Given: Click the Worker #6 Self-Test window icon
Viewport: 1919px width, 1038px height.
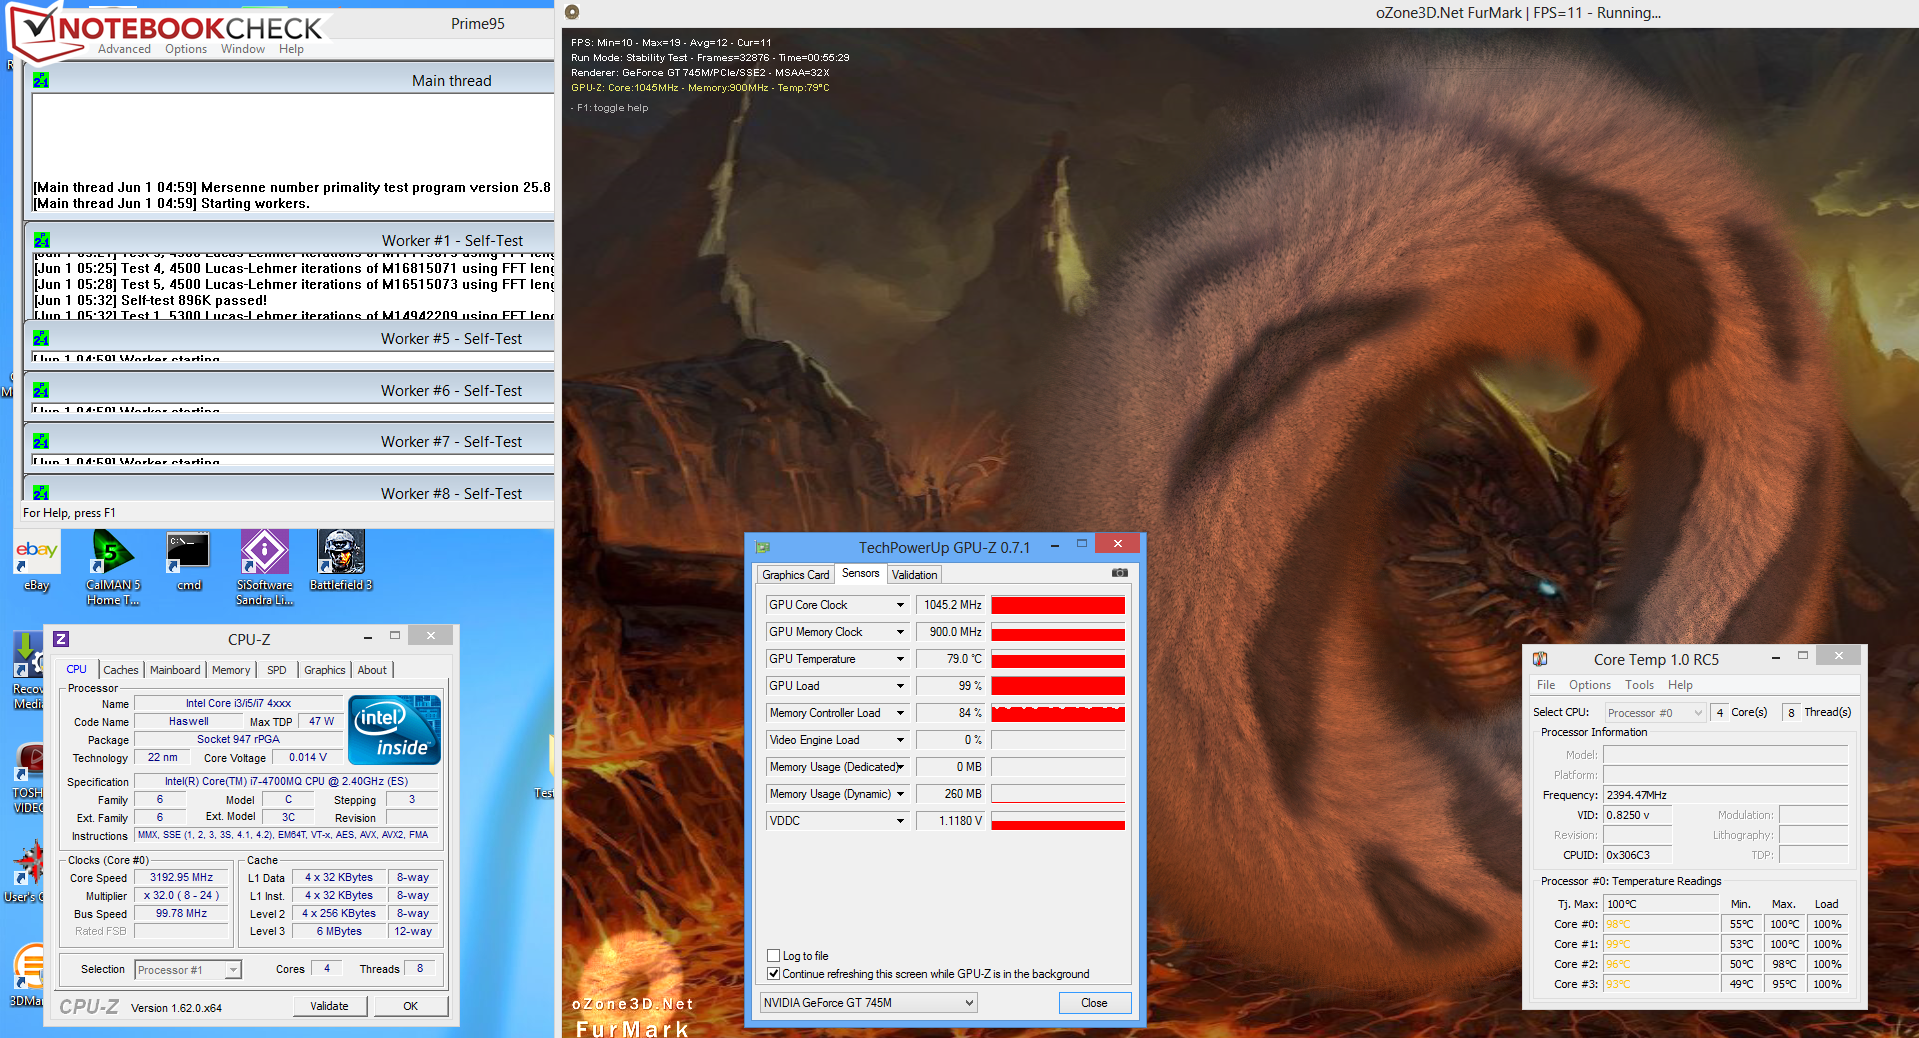Looking at the screenshot, I should coord(41,390).
